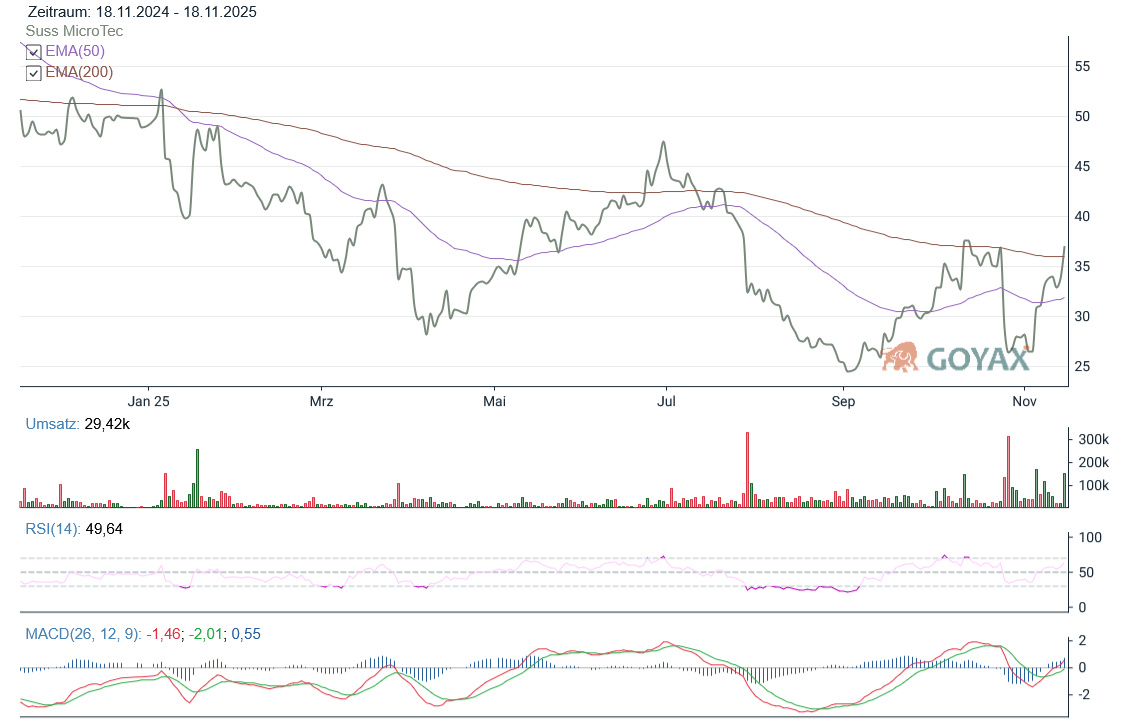This screenshot has width=1140, height=722.
Task: Click the purple EMA(50) legend label
Action: (75, 51)
